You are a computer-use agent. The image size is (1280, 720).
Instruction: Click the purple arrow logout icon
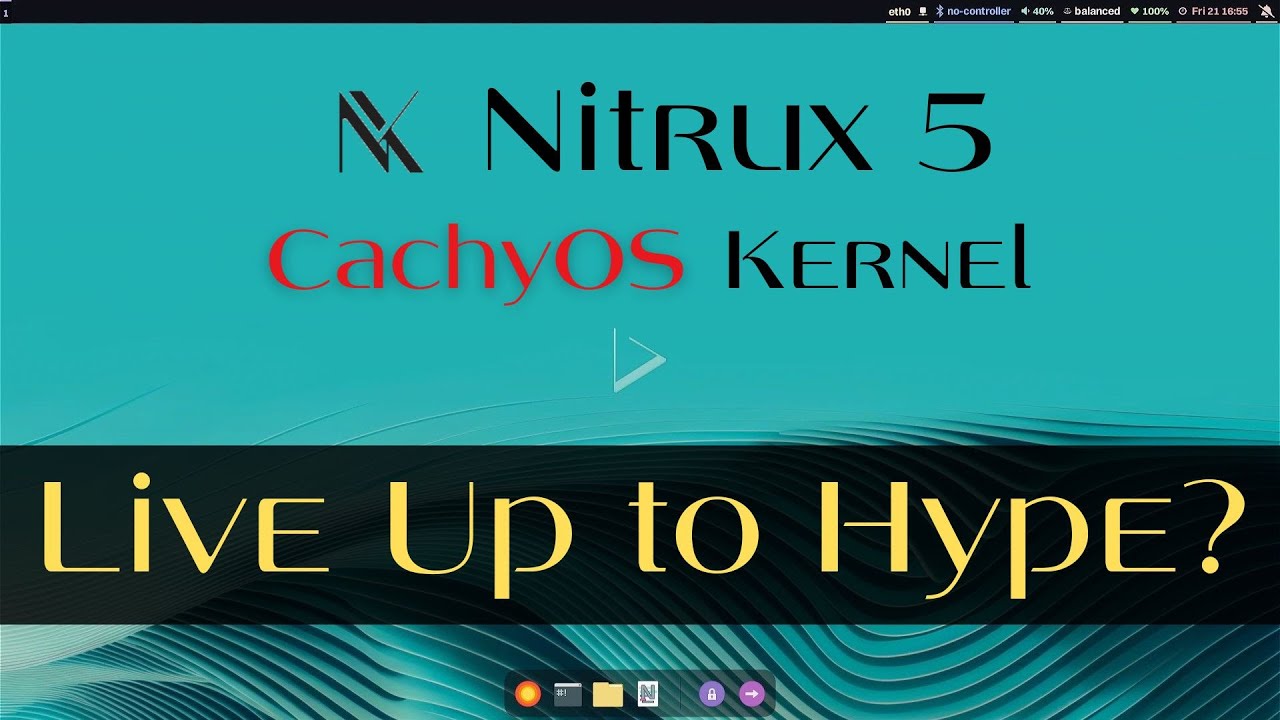point(751,694)
